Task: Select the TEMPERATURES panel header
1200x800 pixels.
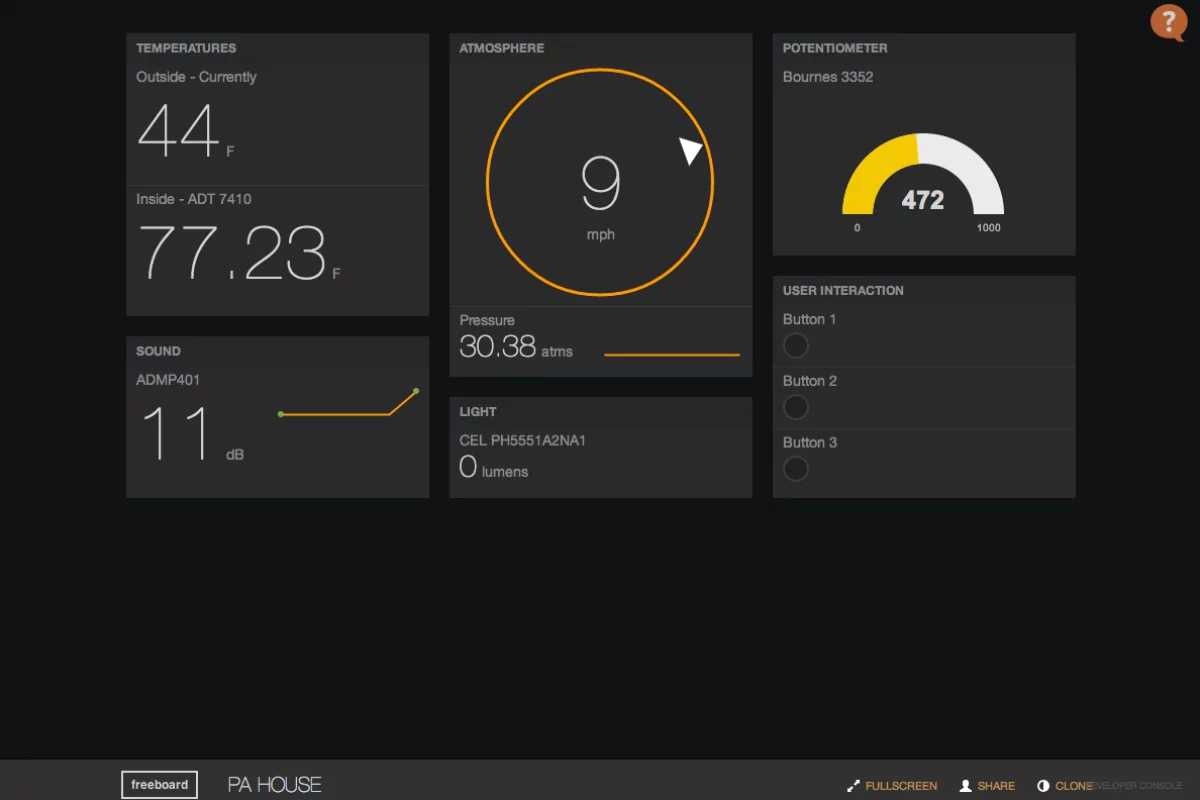Action: click(x=186, y=48)
